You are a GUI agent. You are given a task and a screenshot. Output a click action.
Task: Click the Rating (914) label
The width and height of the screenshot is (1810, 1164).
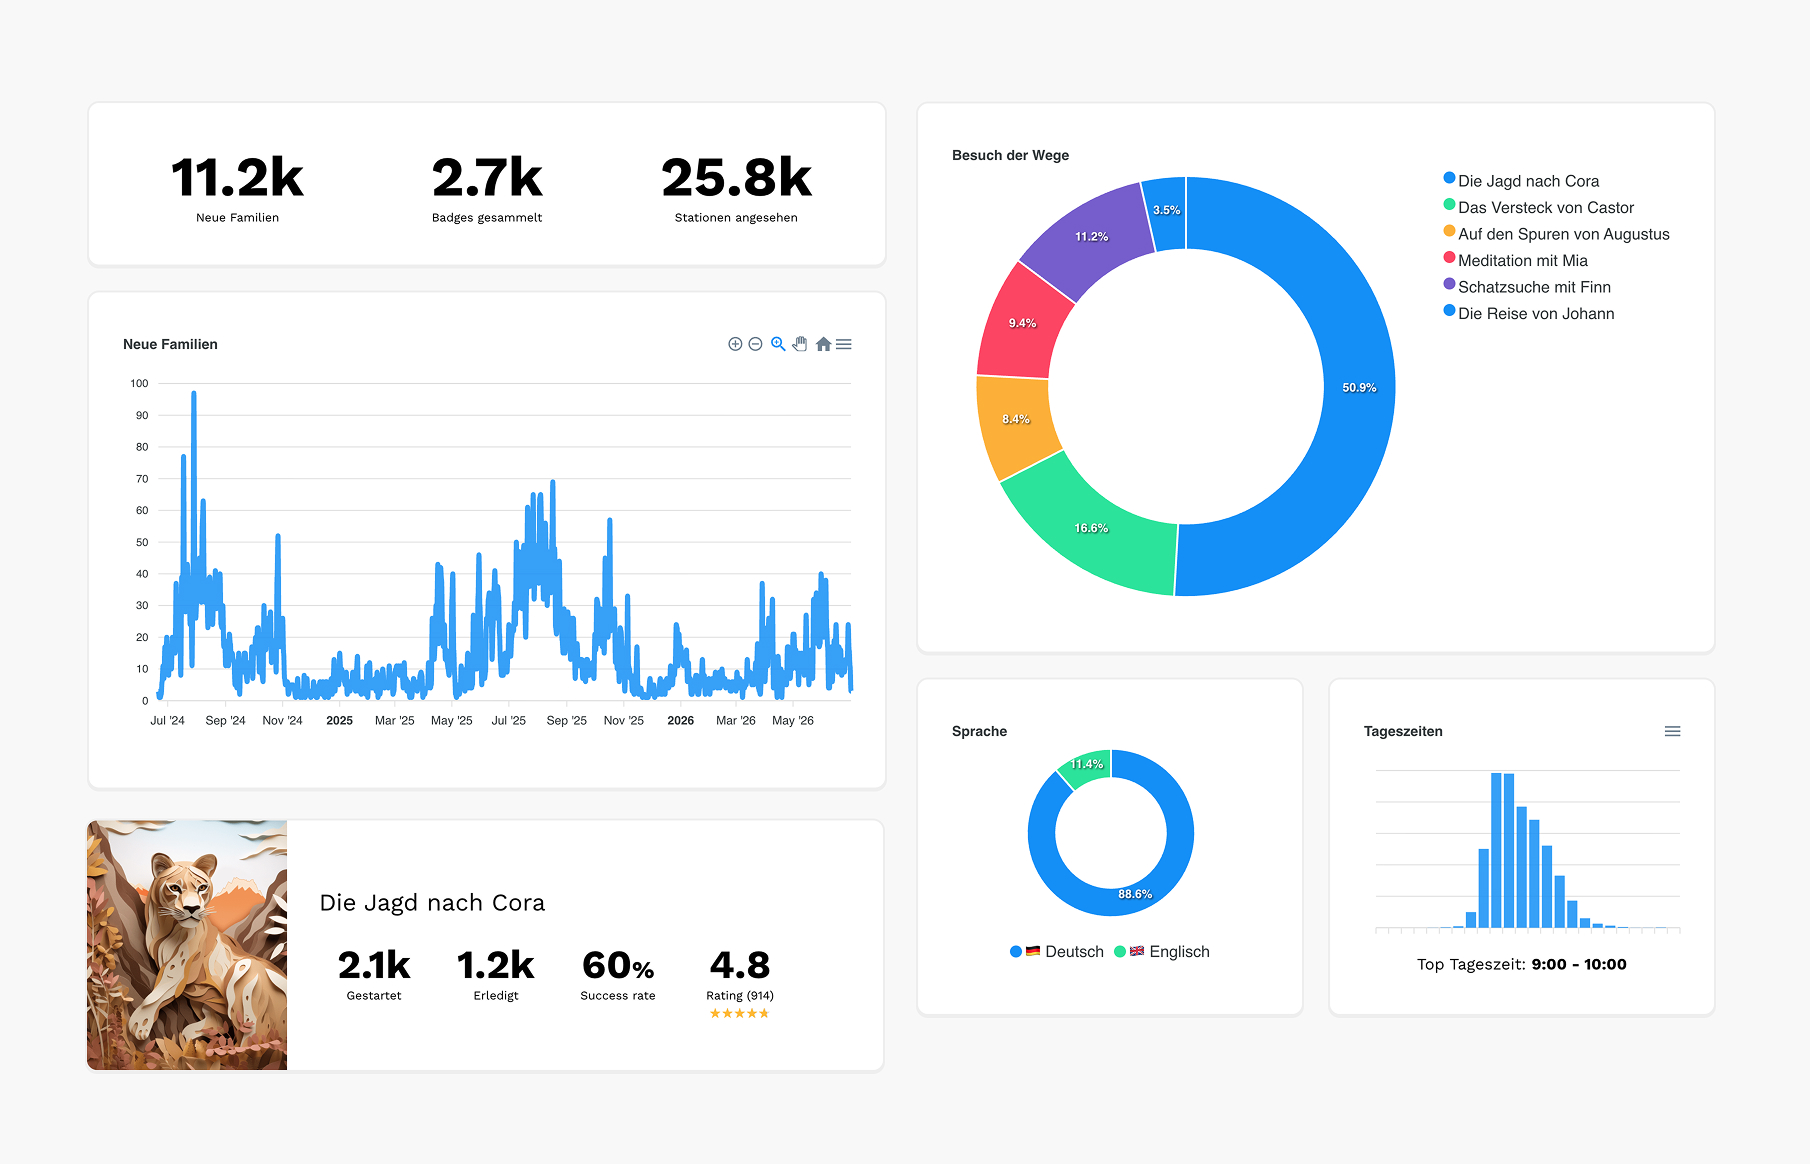pyautogui.click(x=740, y=996)
